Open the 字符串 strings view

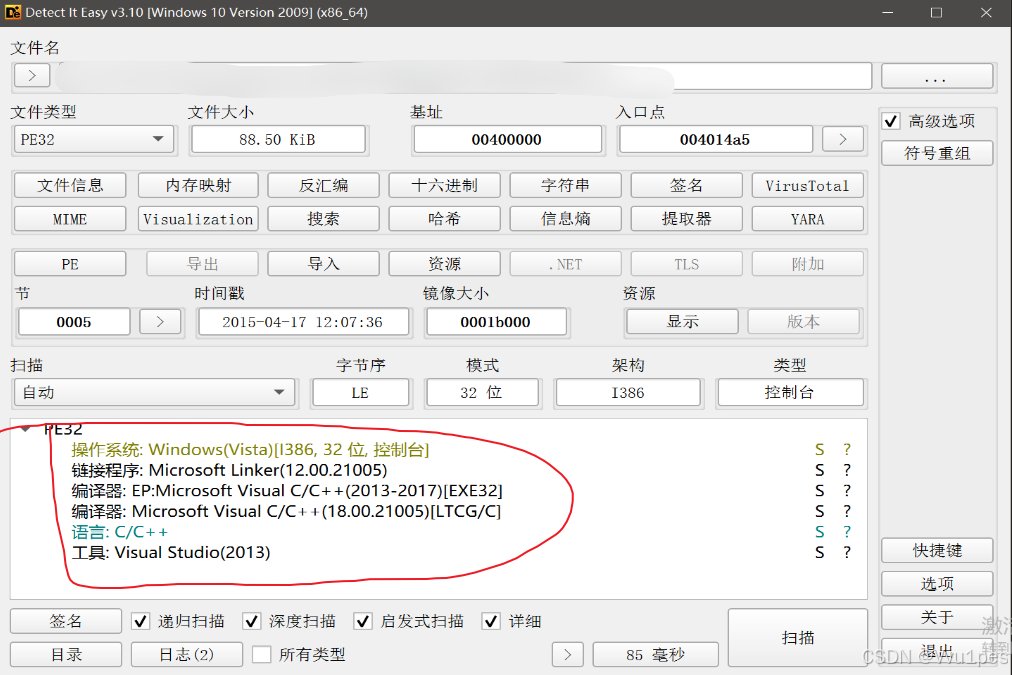pyautogui.click(x=565, y=185)
